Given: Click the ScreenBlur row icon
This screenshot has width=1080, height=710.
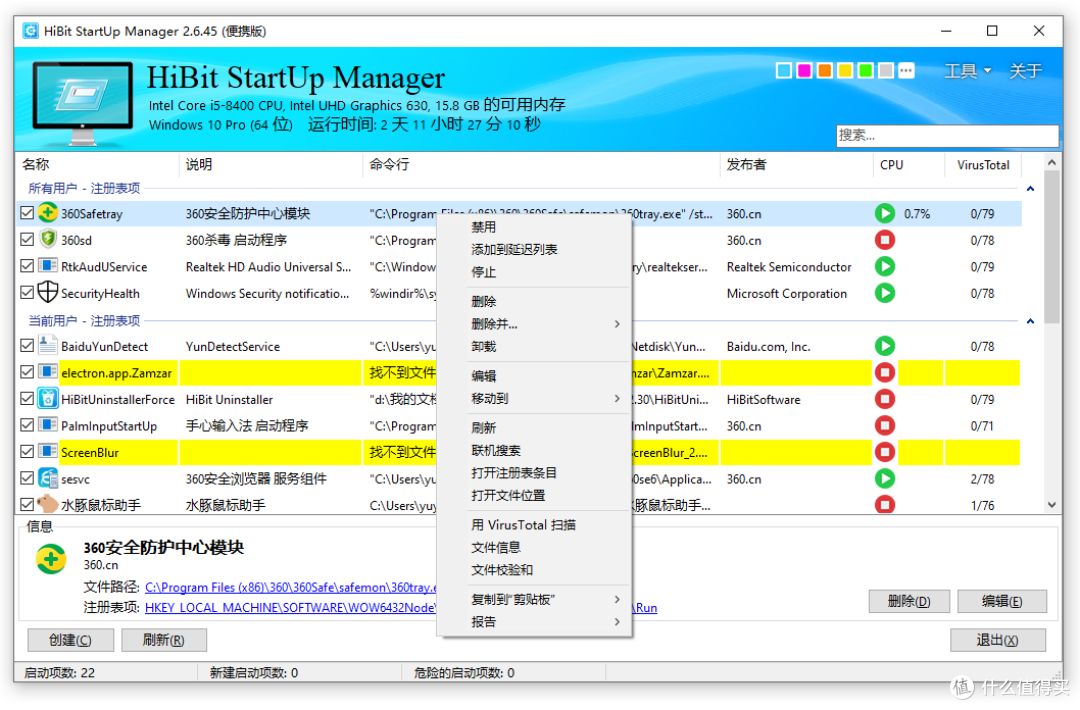Looking at the screenshot, I should pyautogui.click(x=48, y=451).
